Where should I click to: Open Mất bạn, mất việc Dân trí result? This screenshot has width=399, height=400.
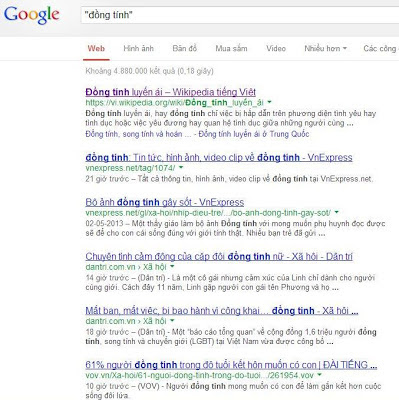click(222, 311)
